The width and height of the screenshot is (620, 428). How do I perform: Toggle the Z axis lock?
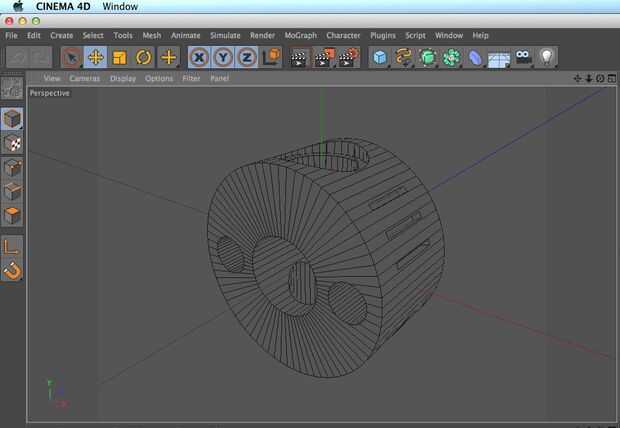[x=247, y=57]
